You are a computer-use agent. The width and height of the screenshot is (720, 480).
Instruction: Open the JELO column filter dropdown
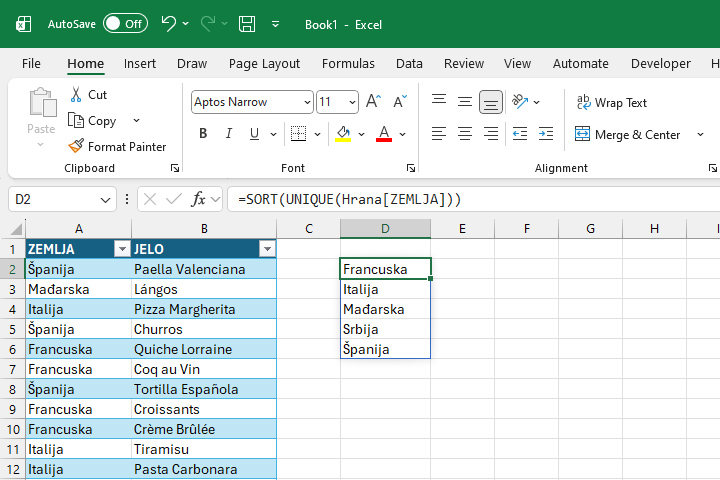(266, 249)
